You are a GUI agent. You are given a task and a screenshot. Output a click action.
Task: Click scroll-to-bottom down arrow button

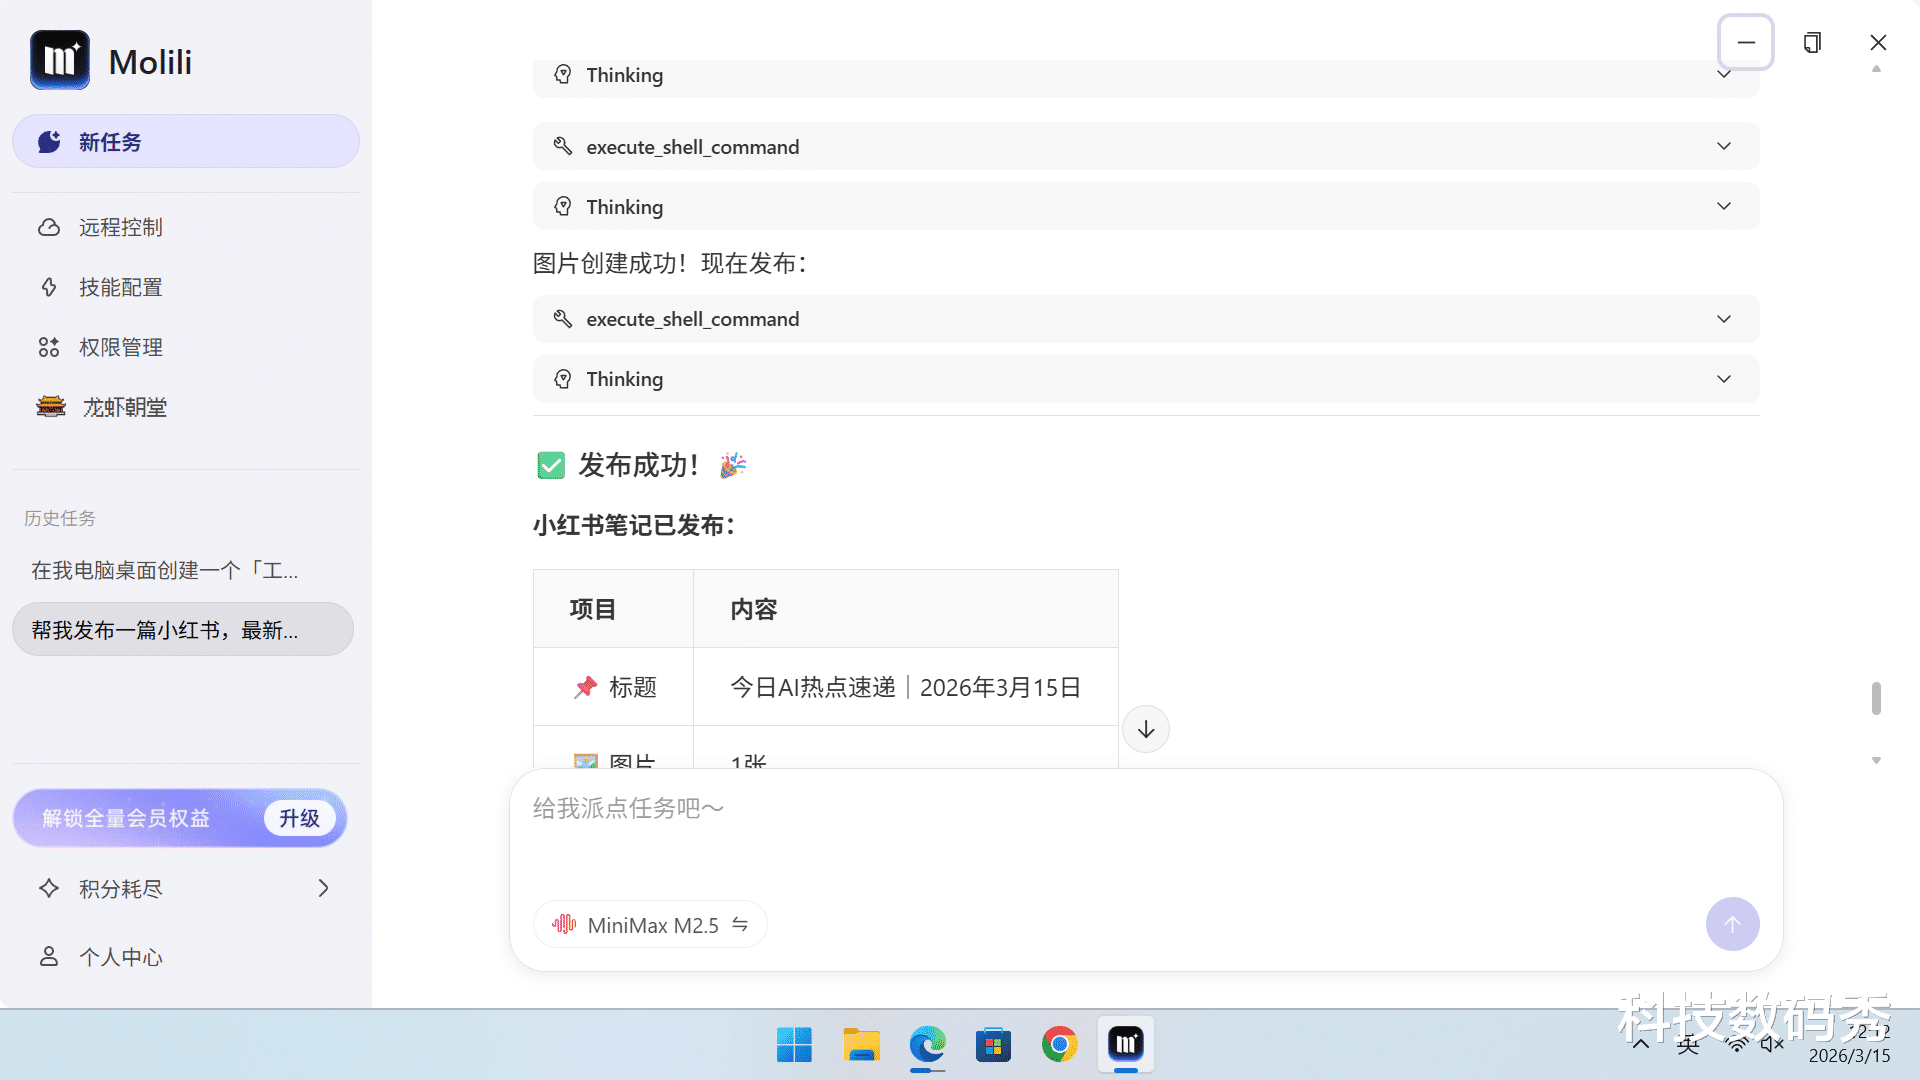coord(1146,729)
